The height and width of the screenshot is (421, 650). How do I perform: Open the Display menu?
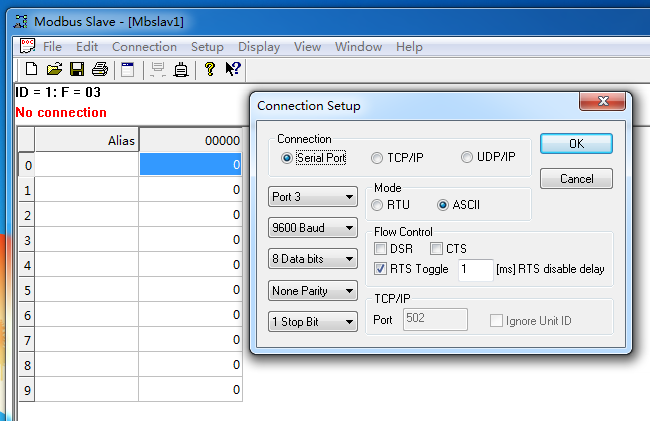tap(259, 46)
